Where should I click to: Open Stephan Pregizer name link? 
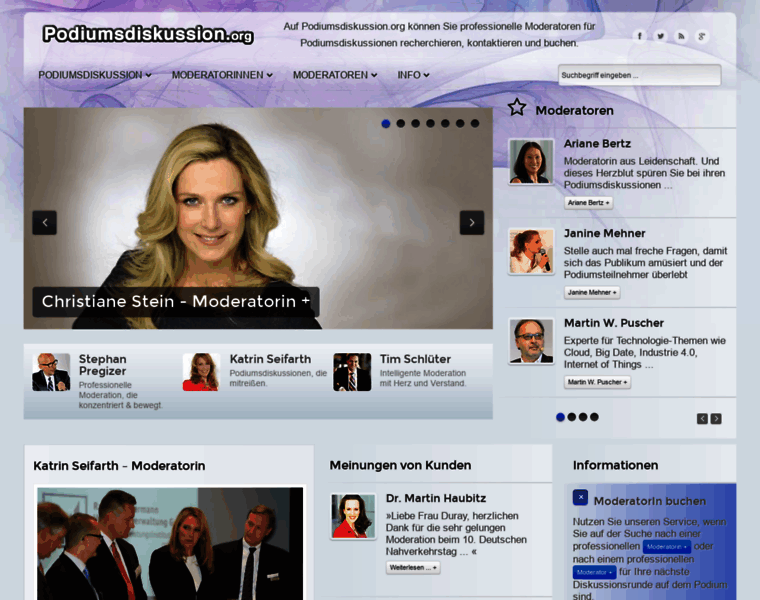tap(103, 365)
